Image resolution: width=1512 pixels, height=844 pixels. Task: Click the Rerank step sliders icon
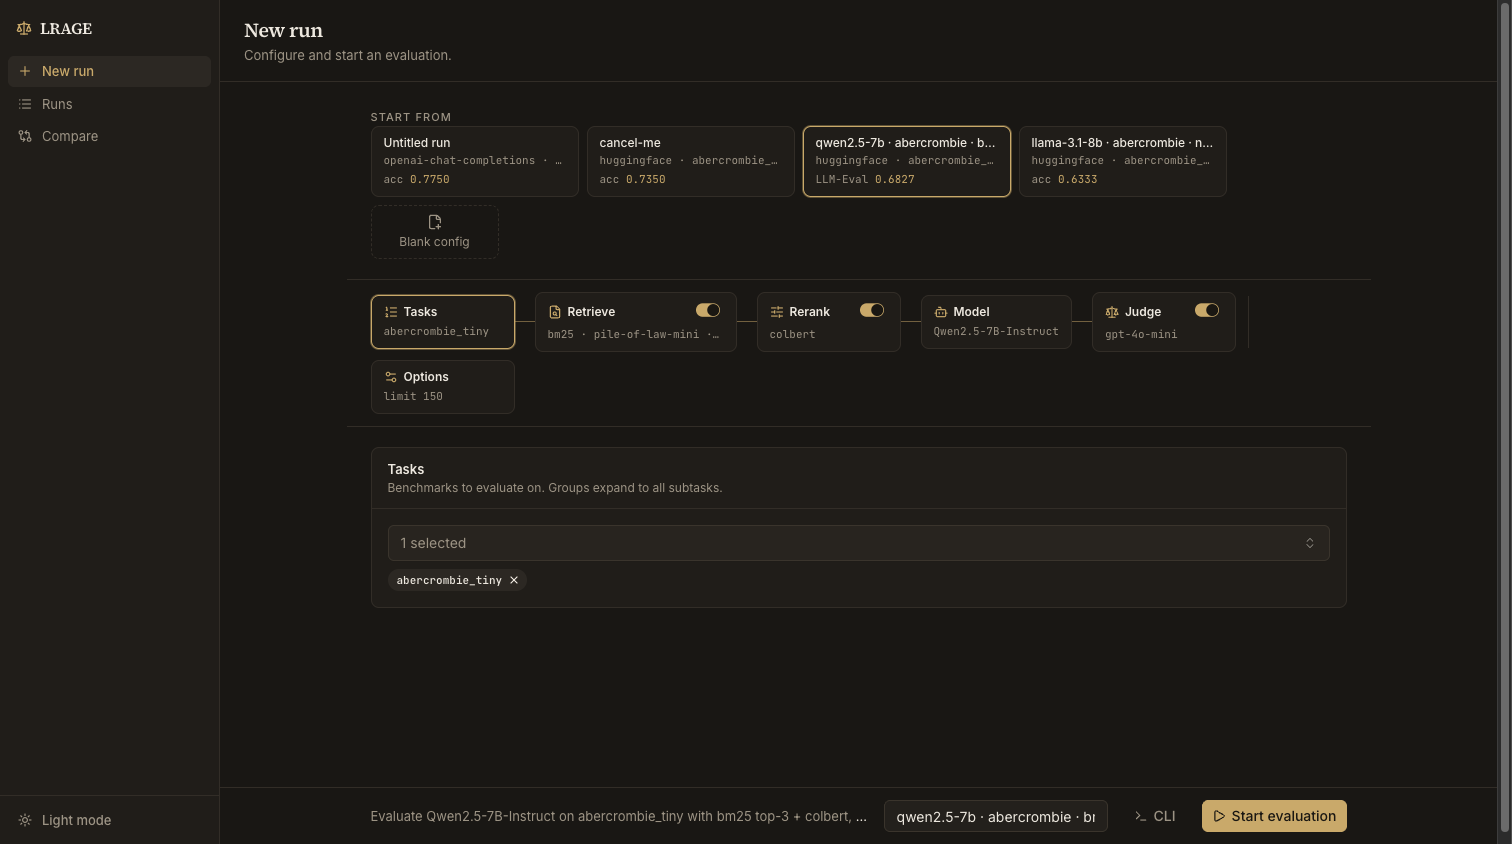(777, 312)
